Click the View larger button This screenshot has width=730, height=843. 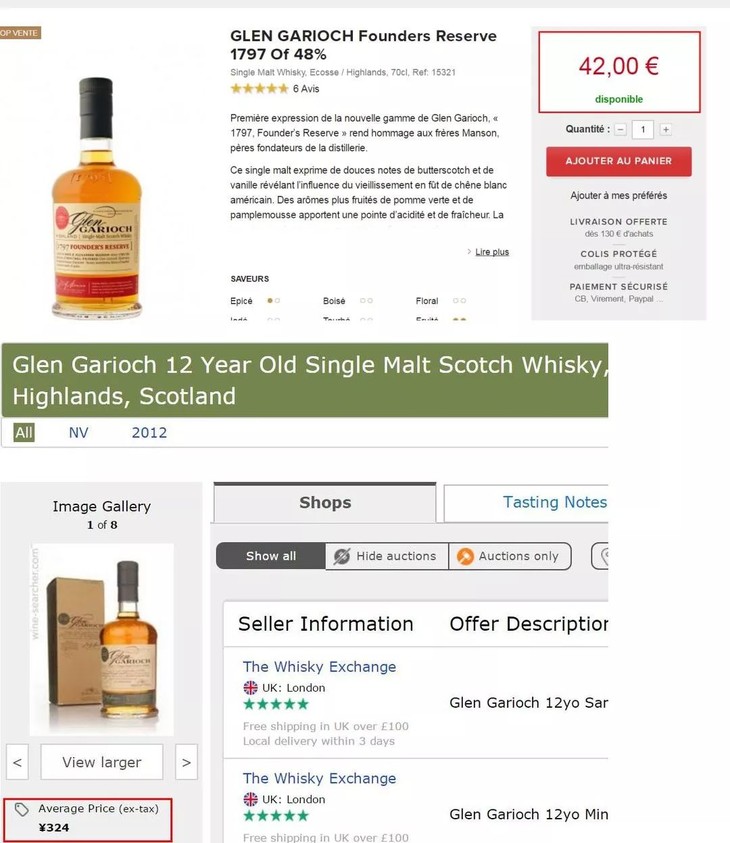coord(102,762)
